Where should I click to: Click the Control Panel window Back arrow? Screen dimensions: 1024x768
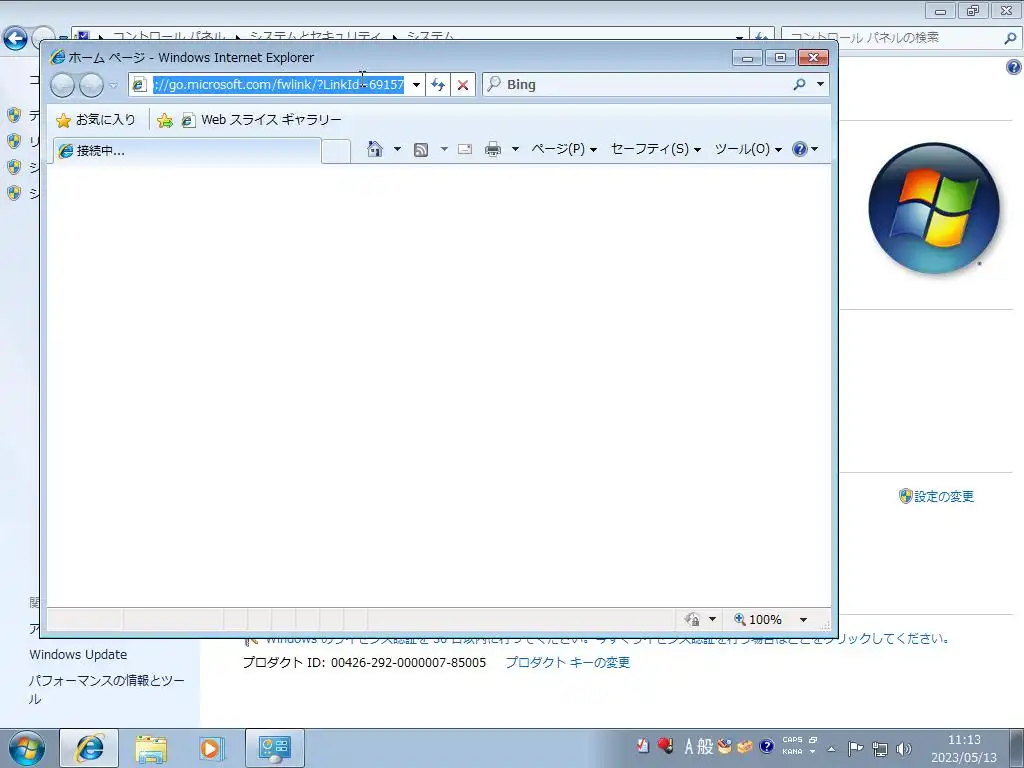coord(16,38)
